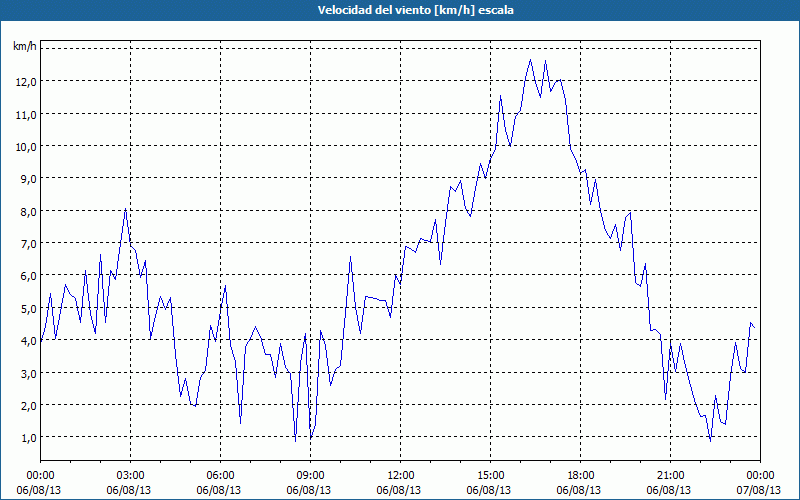The image size is (800, 500).
Task: Click the '2,0' y-axis label
Action: [x=28, y=406]
